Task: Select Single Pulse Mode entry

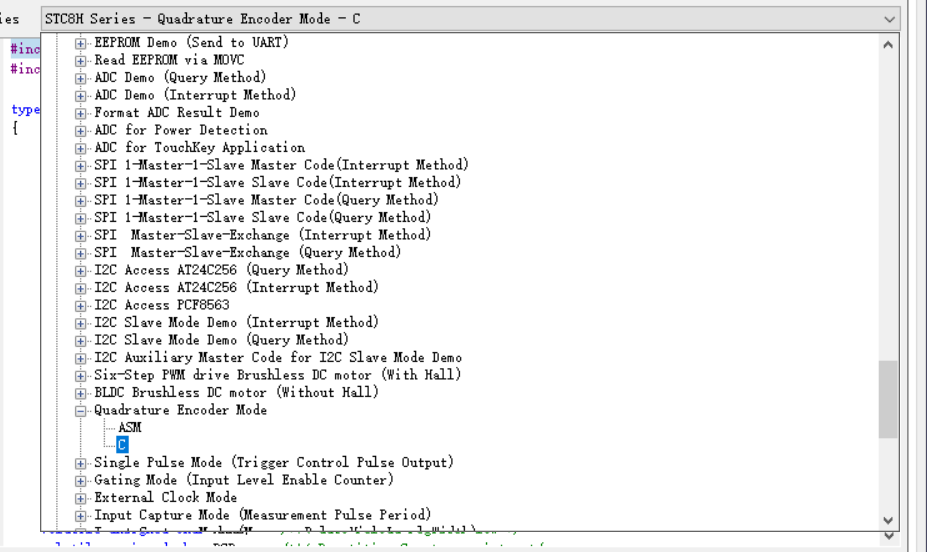Action: pyautogui.click(x=274, y=463)
